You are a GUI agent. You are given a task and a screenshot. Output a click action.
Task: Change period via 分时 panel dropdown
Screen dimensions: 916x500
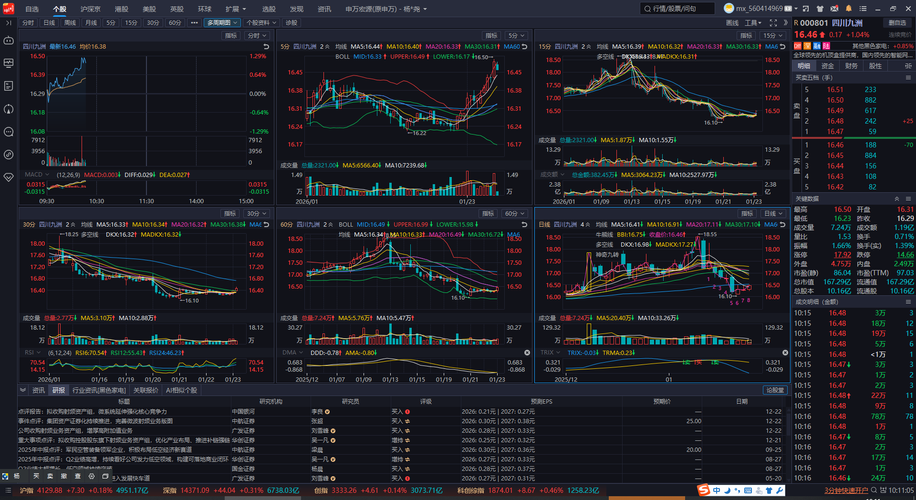[x=257, y=36]
